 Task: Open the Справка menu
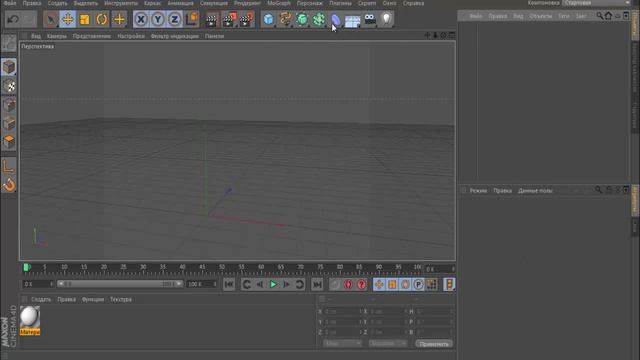(413, 3)
